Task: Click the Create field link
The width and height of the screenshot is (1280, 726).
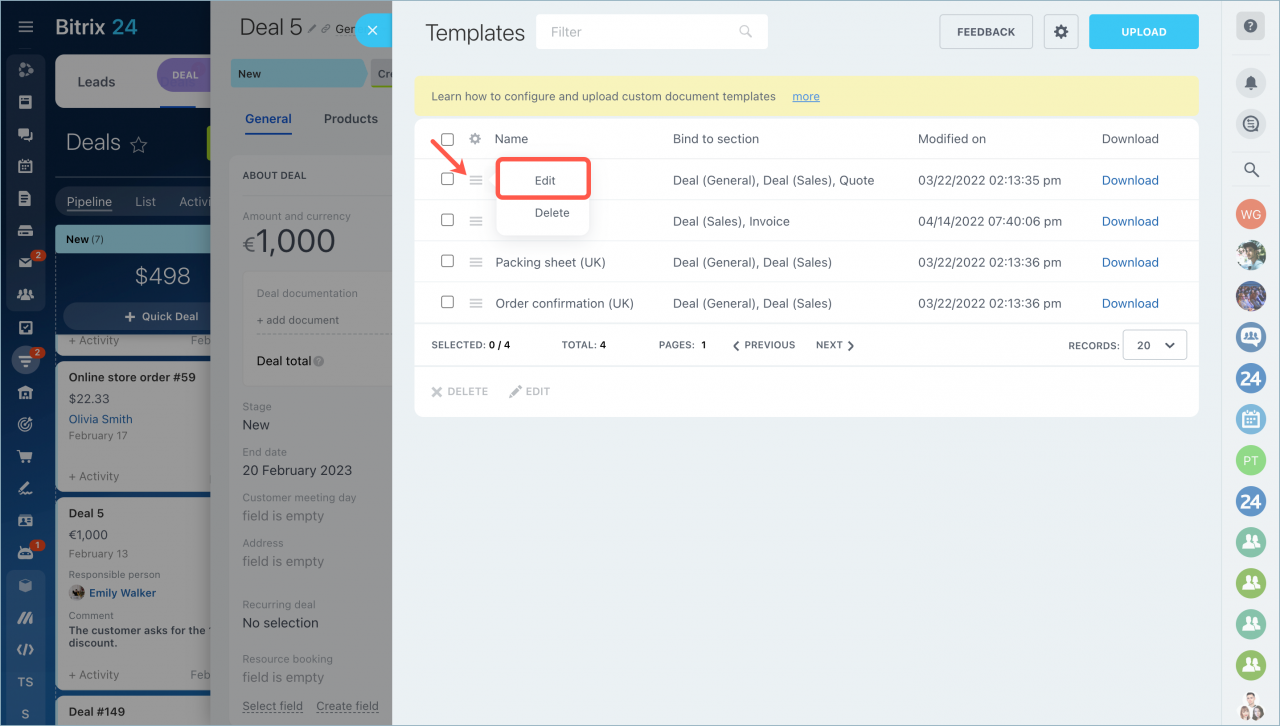Action: pos(347,706)
